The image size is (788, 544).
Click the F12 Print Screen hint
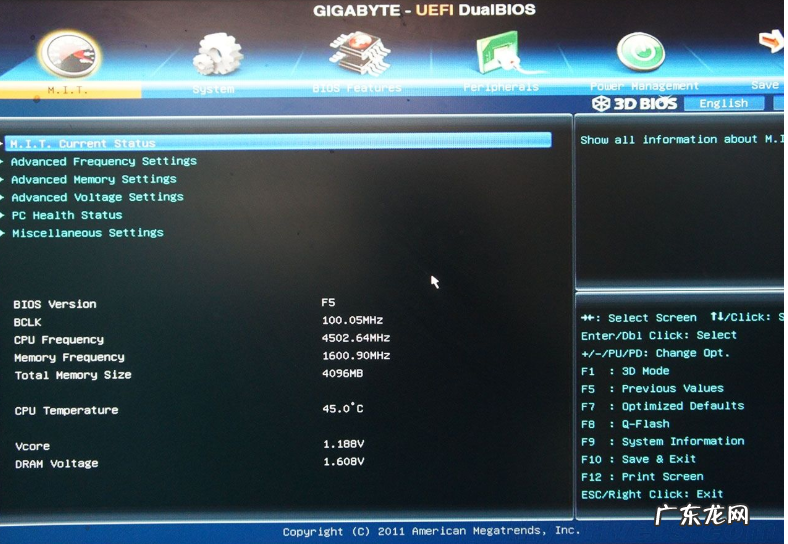(x=642, y=477)
